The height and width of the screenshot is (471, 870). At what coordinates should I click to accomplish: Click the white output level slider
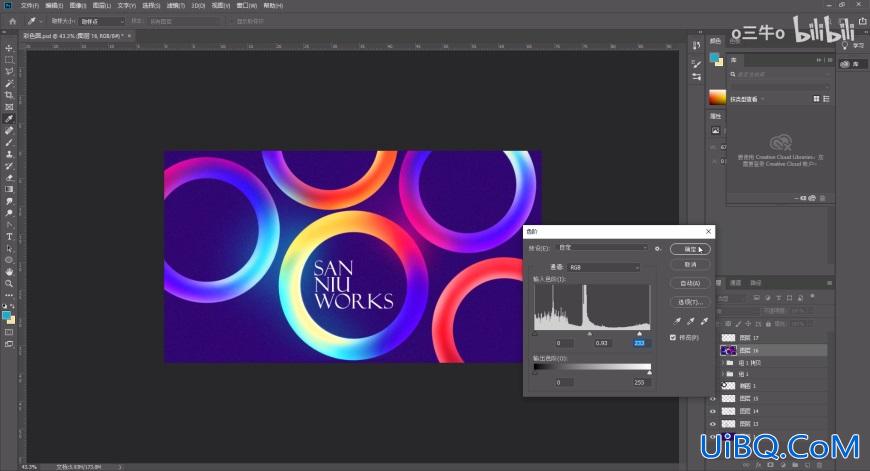650,373
